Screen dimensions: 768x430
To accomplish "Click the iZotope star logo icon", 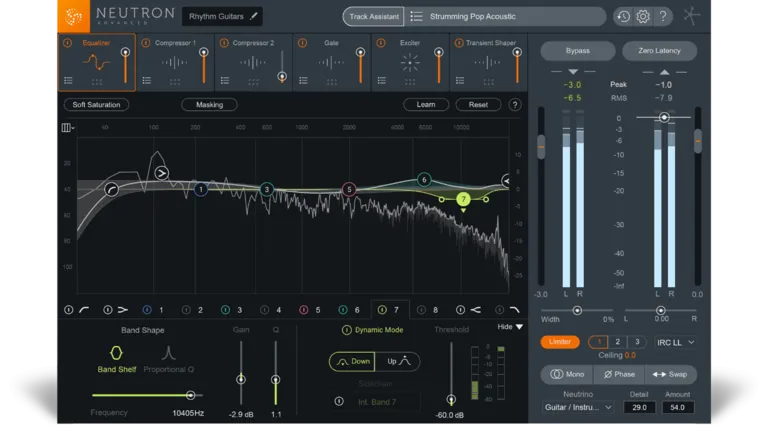I will pos(692,16).
